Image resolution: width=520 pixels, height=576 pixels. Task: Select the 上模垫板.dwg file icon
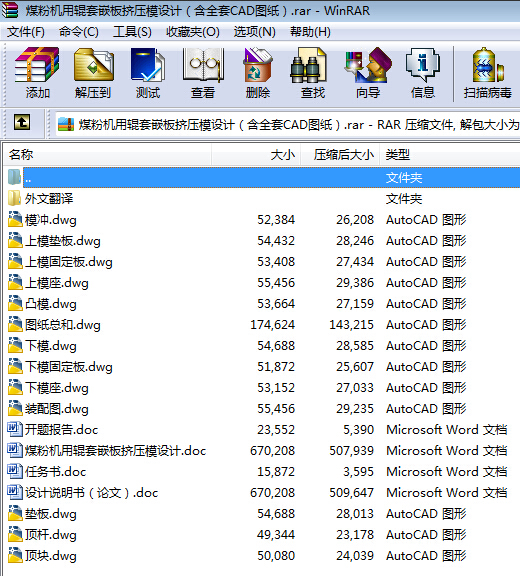click(x=15, y=240)
